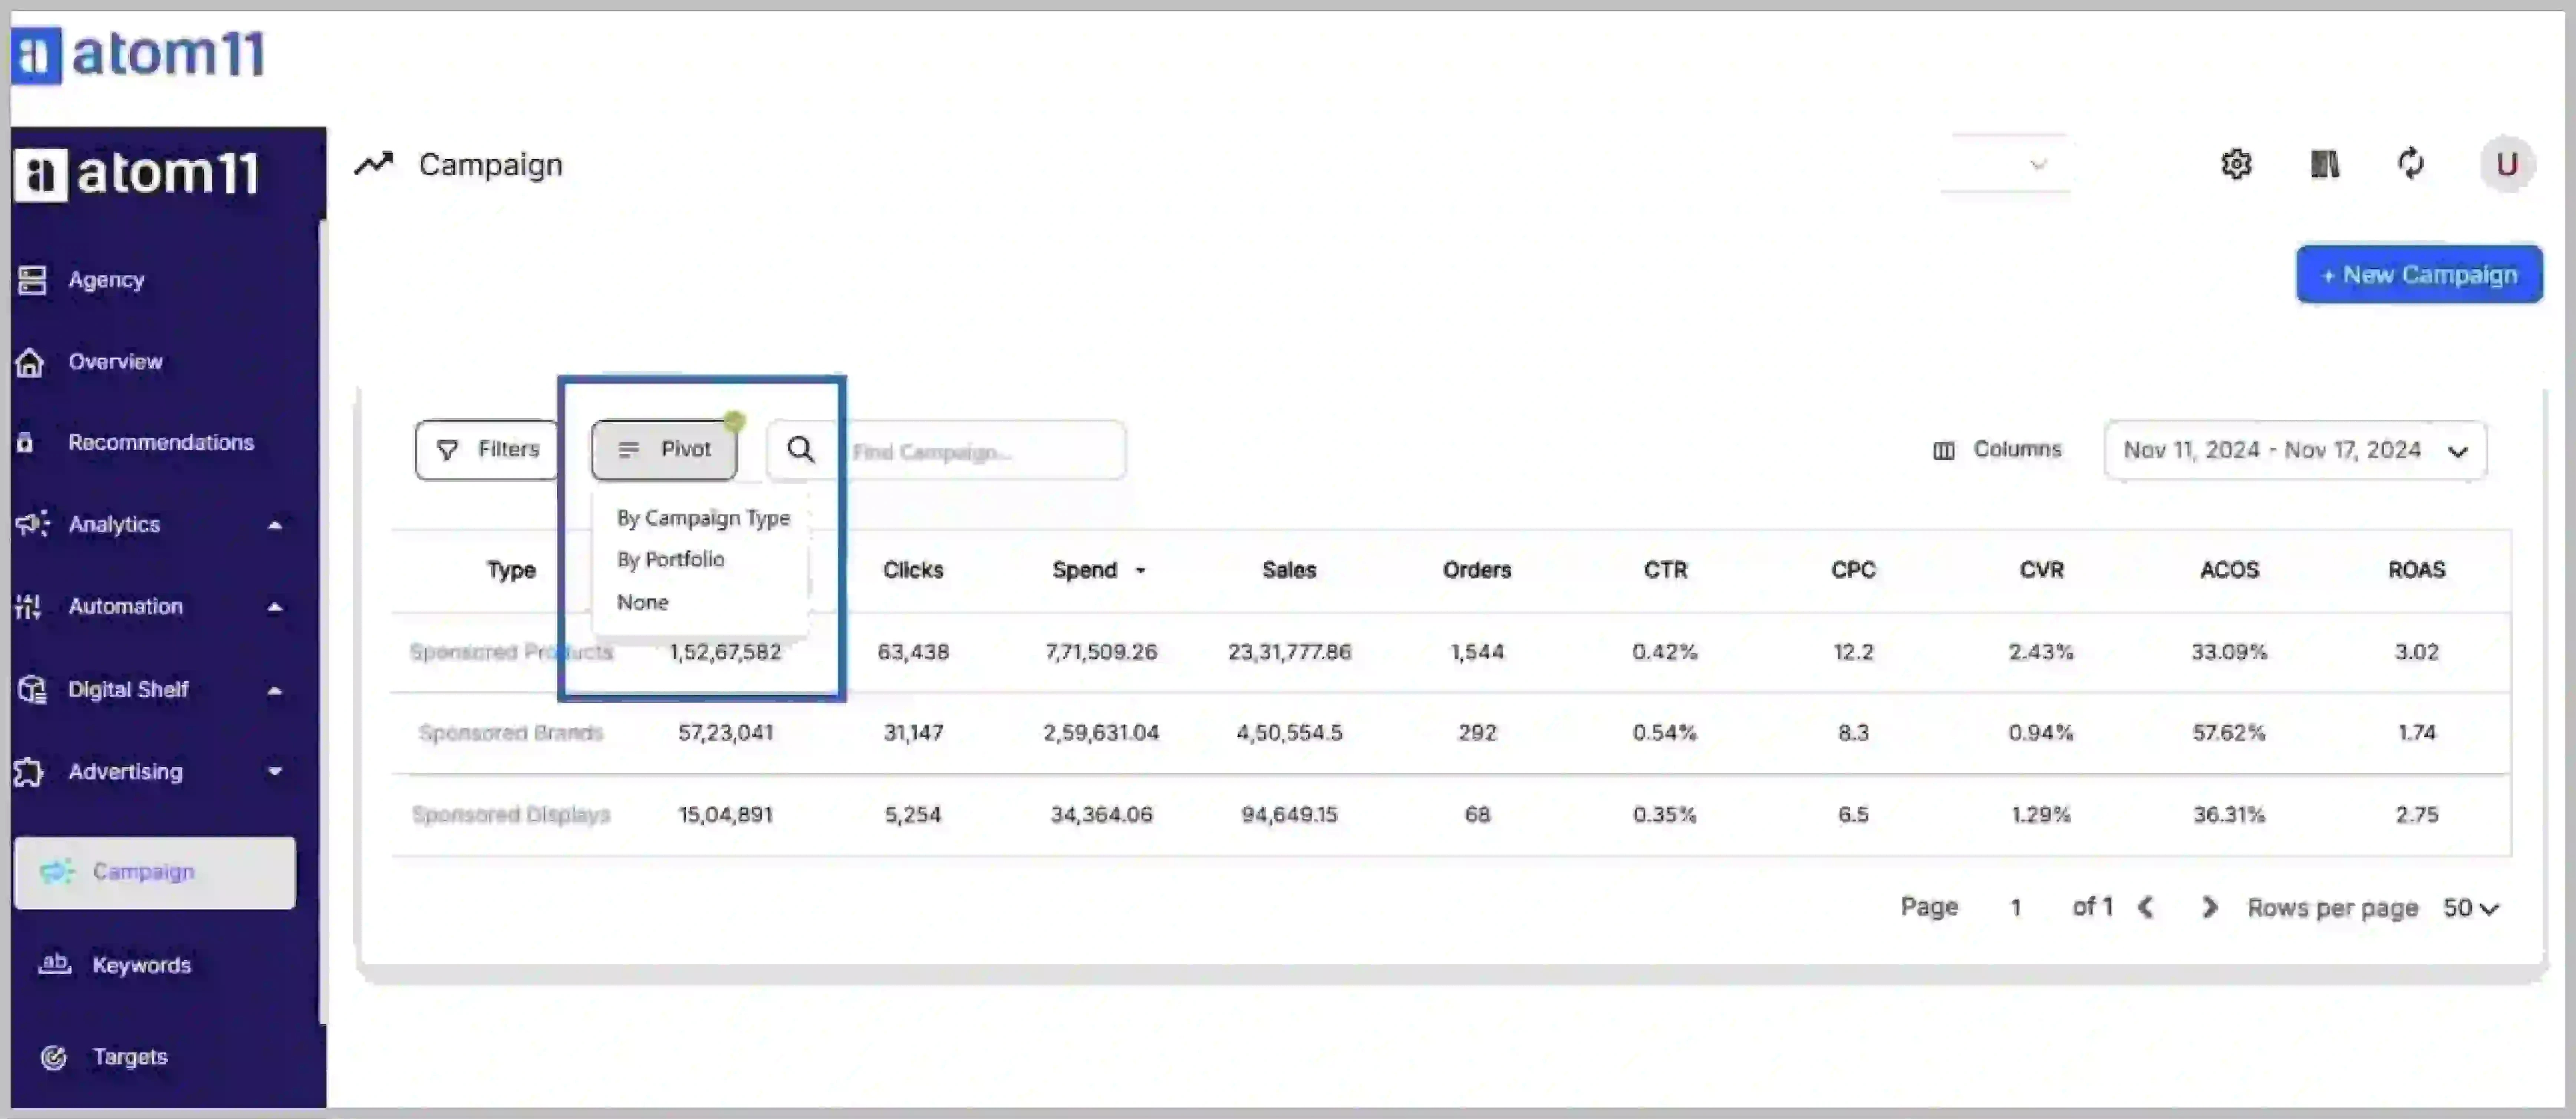Viewport: 2576px width, 1119px height.
Task: Click the Digital Shelf icon
Action: [x=31, y=689]
